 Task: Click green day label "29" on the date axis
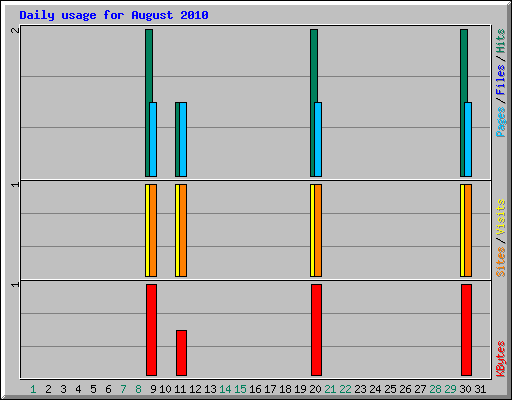450,389
